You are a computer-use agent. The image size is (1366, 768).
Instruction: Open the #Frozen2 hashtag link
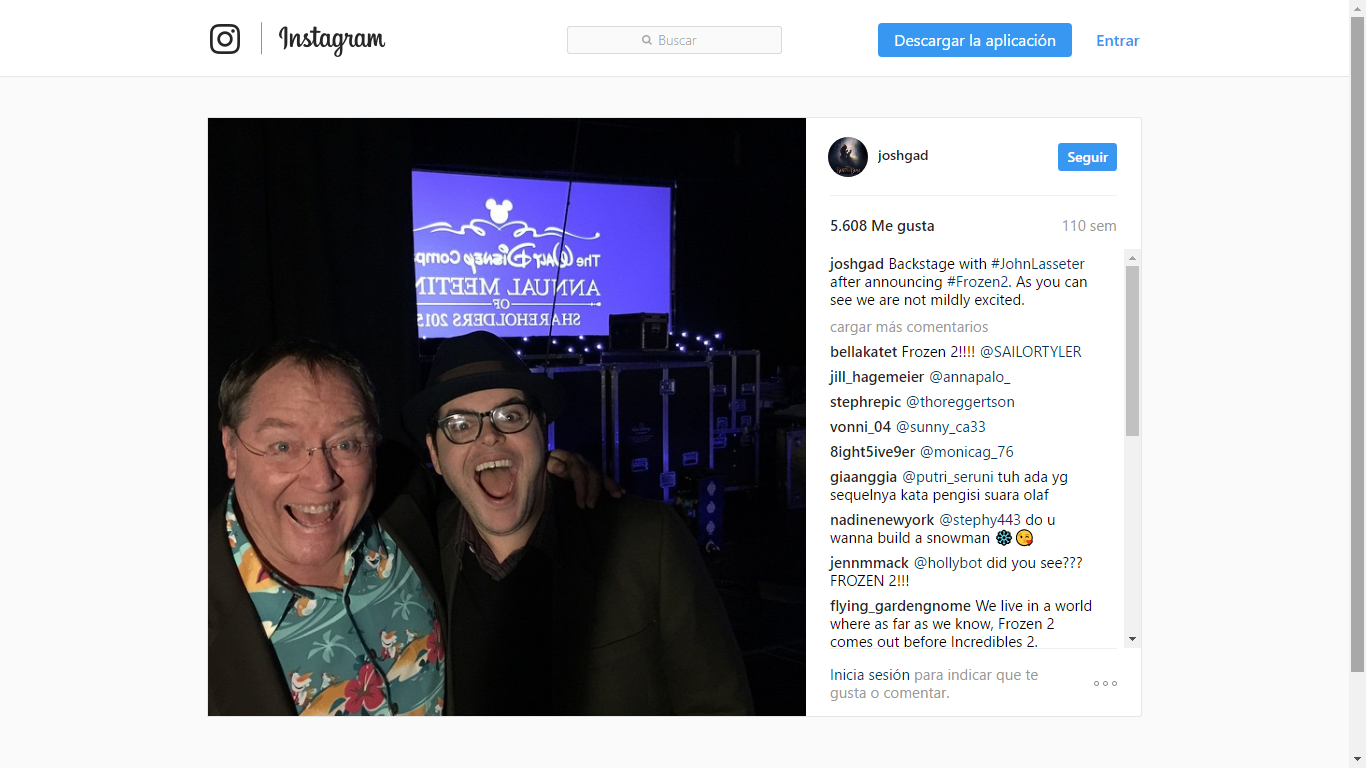pos(976,282)
